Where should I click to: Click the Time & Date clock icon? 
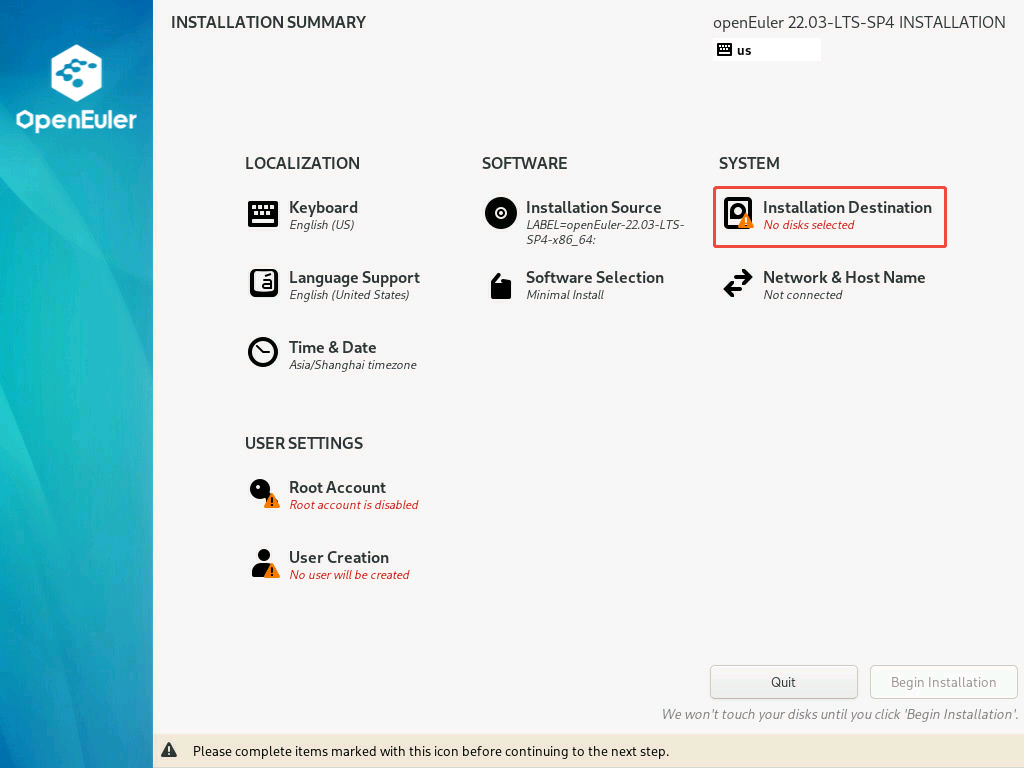(263, 353)
